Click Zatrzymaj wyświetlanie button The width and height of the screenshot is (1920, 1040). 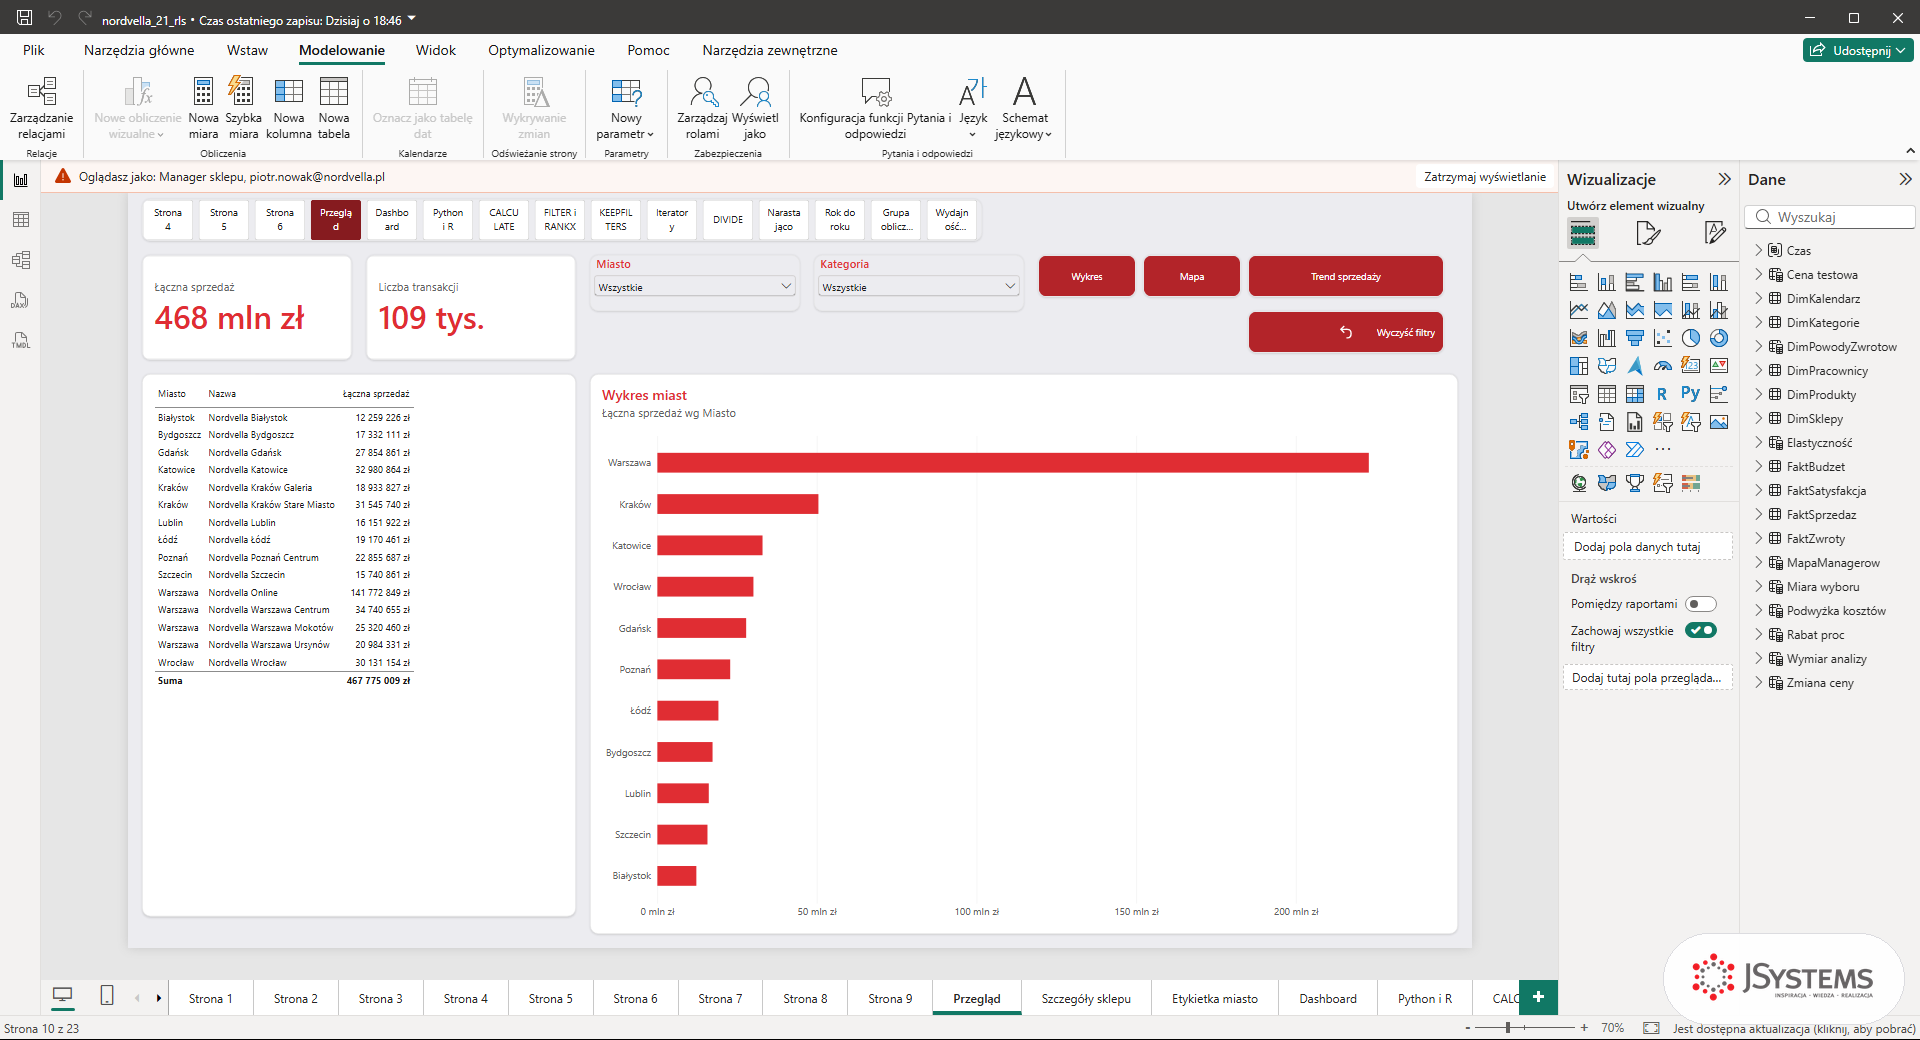[x=1485, y=177]
